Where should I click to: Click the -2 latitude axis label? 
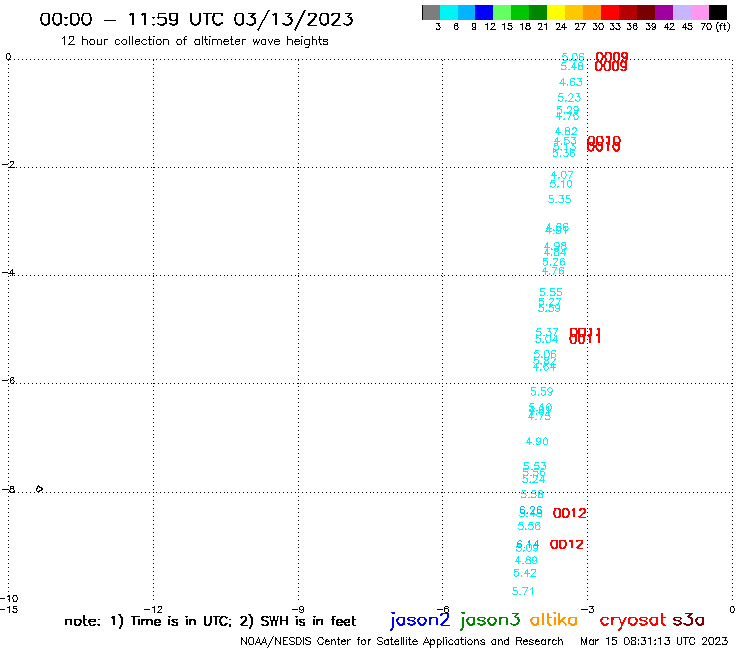pyautogui.click(x=8, y=164)
